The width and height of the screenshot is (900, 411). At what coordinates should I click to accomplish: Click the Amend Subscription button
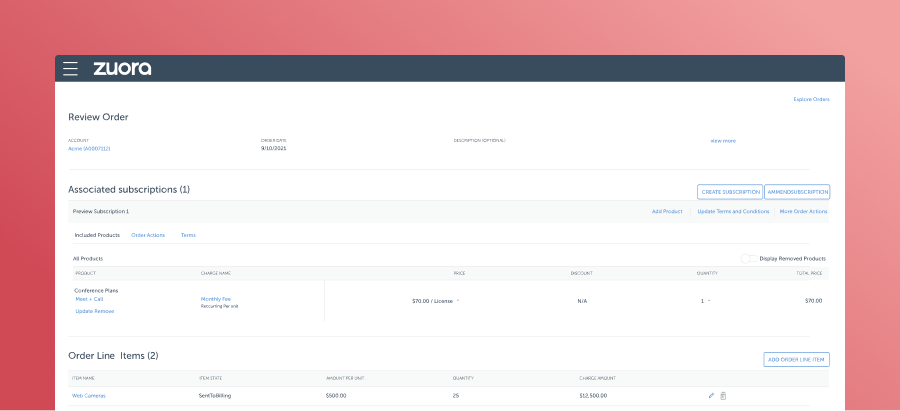[x=797, y=191]
